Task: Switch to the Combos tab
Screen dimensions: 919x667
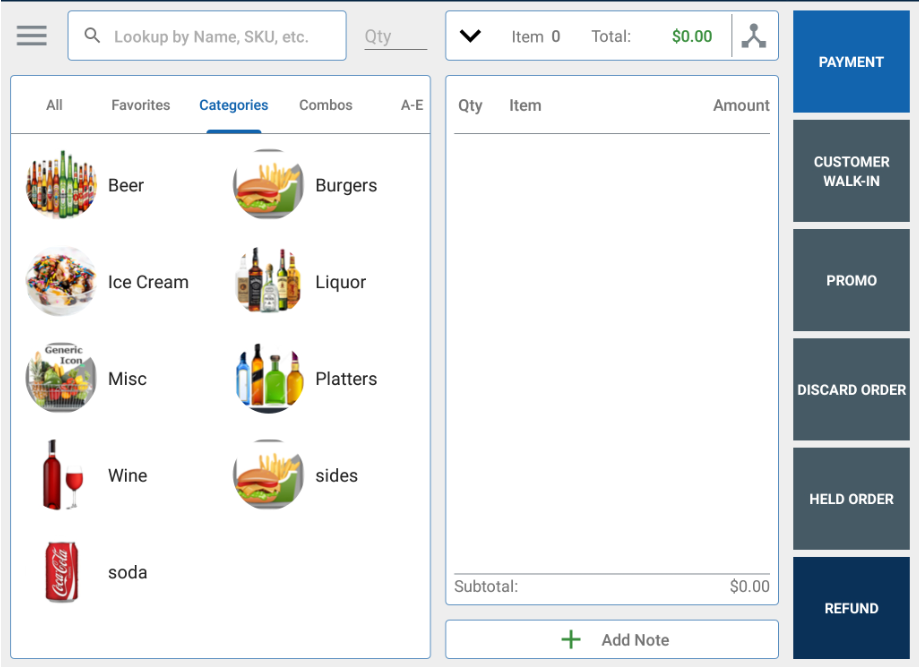Action: pyautogui.click(x=325, y=105)
